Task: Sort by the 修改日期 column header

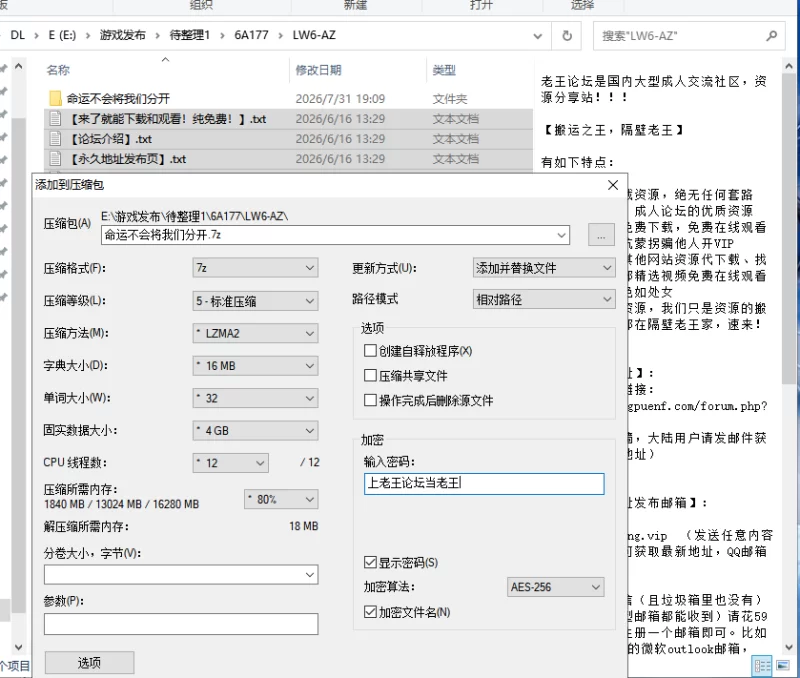Action: click(x=318, y=70)
